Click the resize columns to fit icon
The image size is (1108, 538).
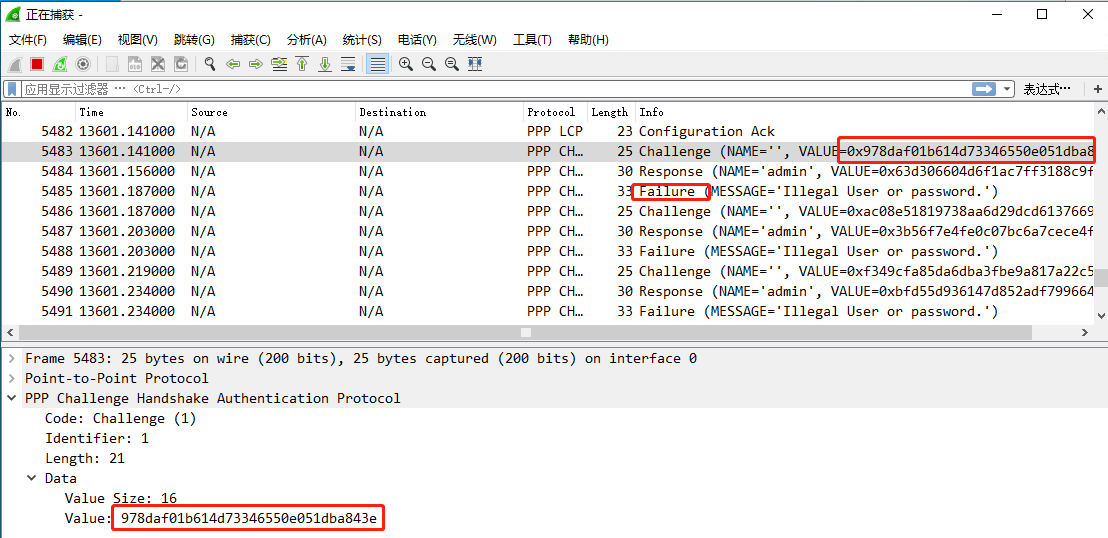(x=475, y=64)
